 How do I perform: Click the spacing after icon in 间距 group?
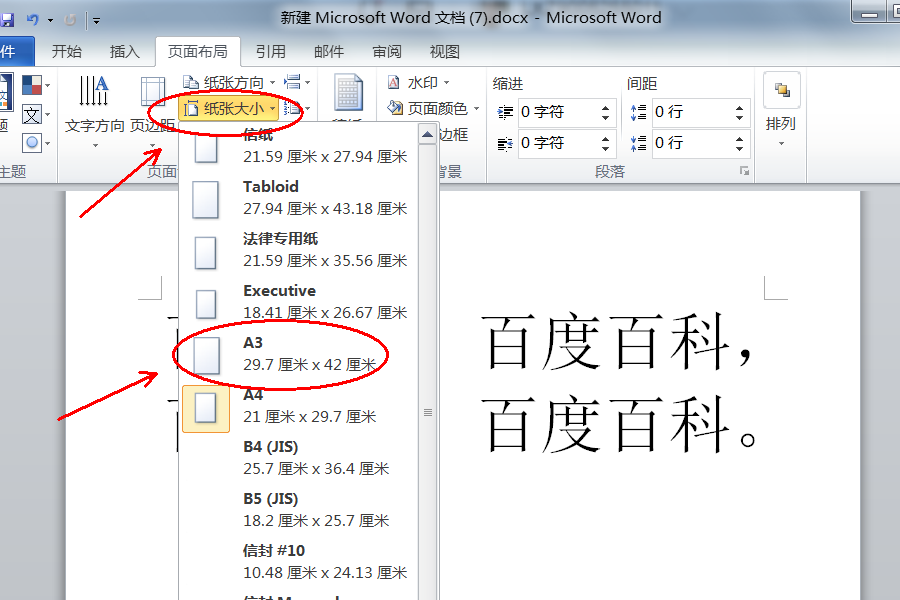pyautogui.click(x=638, y=143)
